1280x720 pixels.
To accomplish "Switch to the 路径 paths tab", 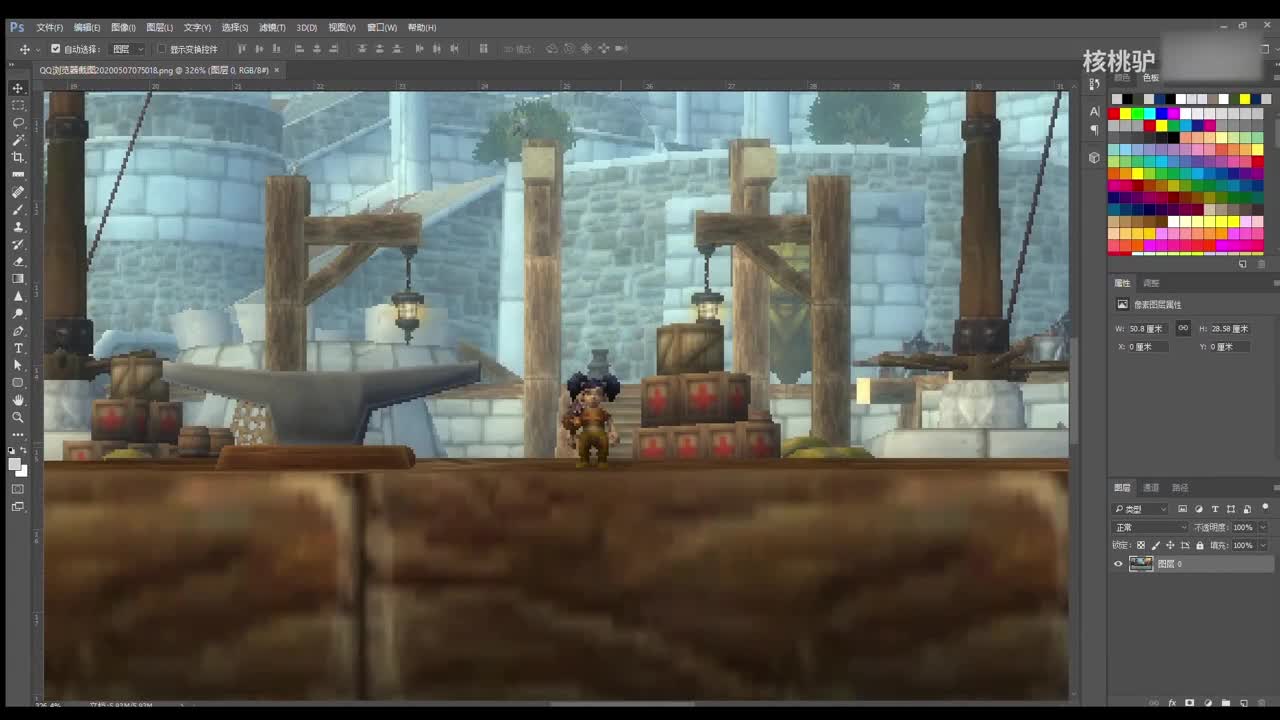I will 1180,488.
